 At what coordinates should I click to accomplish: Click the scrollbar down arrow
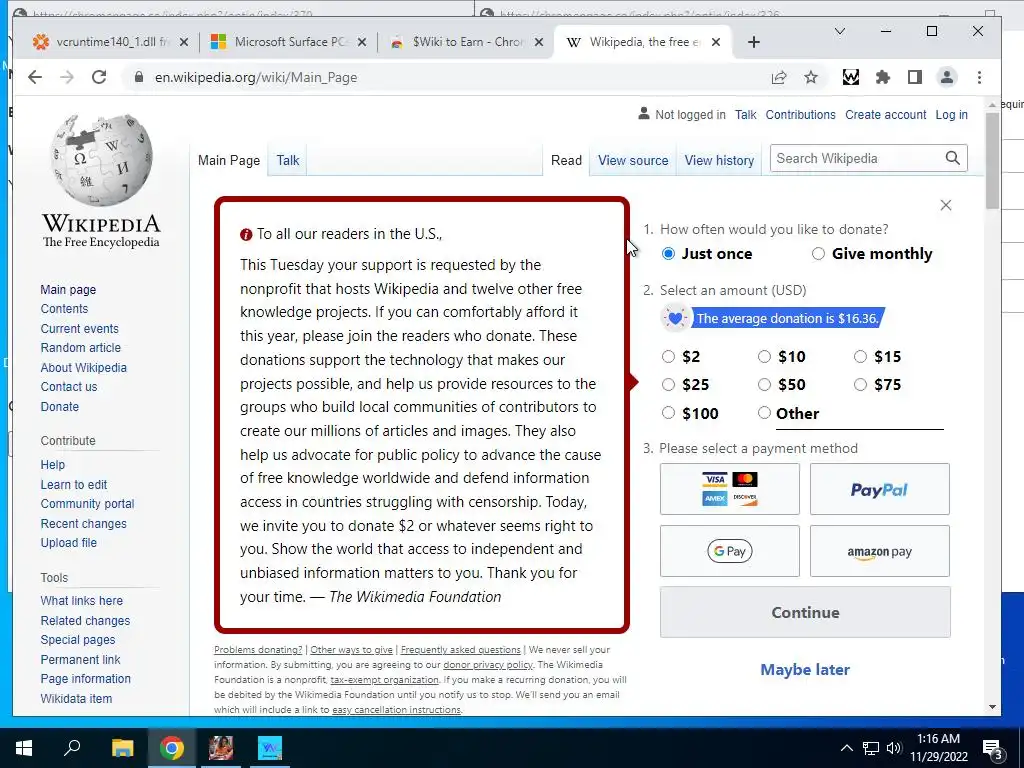click(x=993, y=707)
